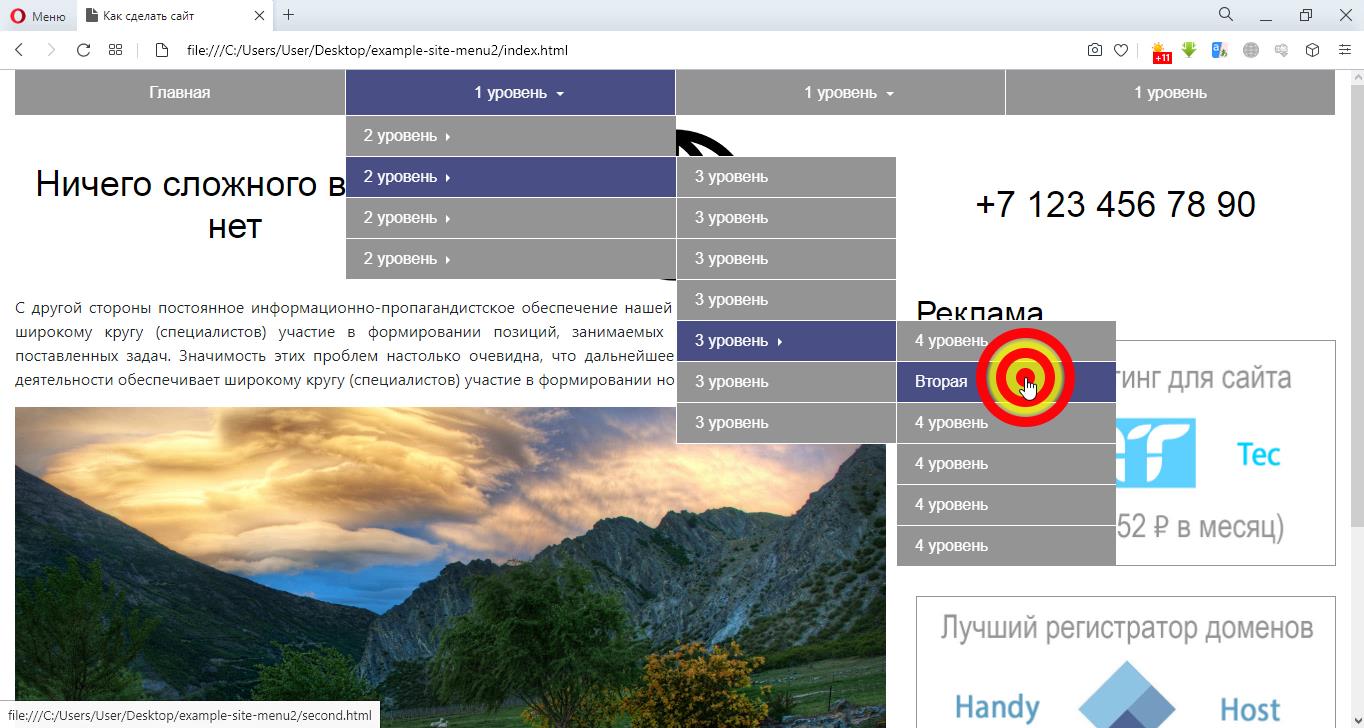The image size is (1364, 728).
Task: Open the weather extension showing +11
Action: coord(1159,51)
